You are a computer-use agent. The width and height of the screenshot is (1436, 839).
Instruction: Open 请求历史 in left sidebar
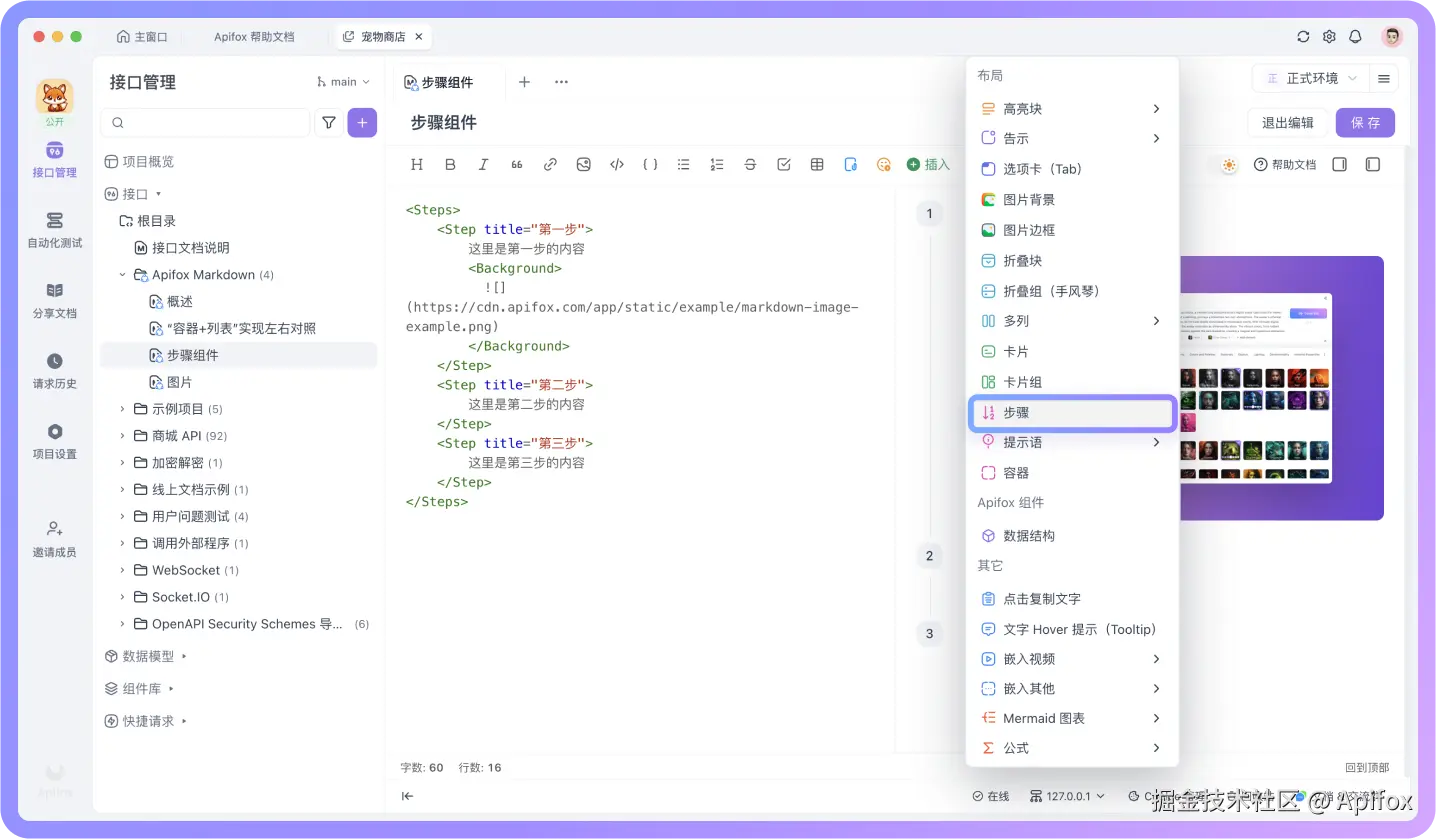54,370
